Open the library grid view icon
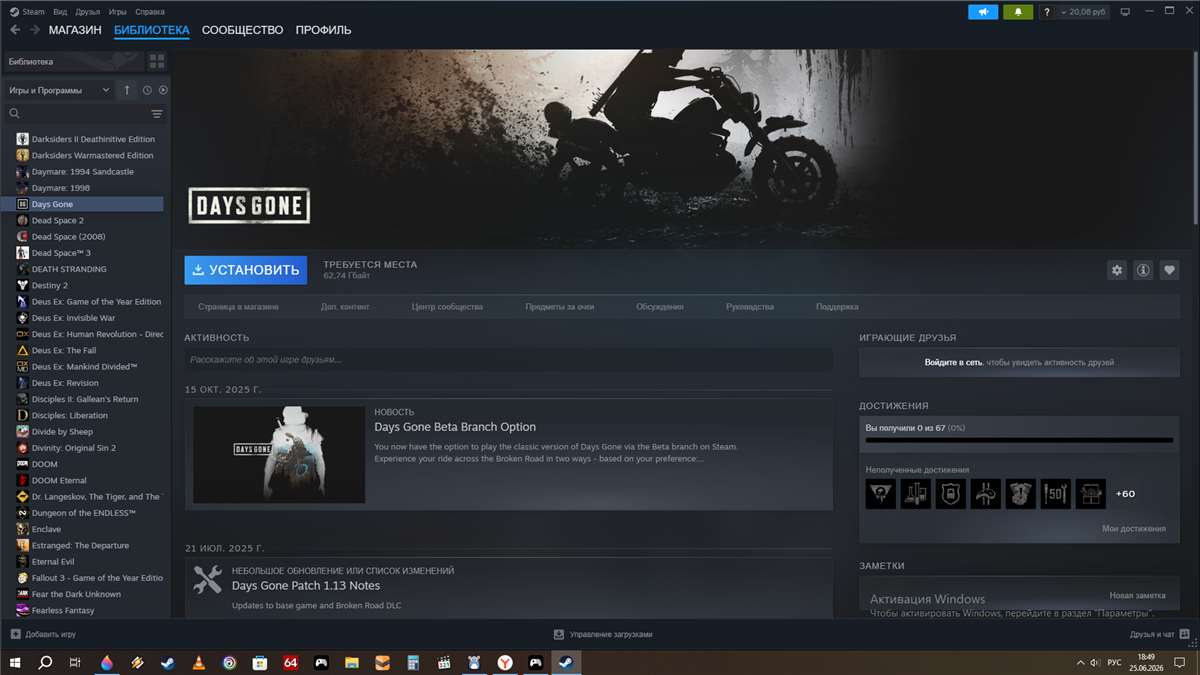 157,62
